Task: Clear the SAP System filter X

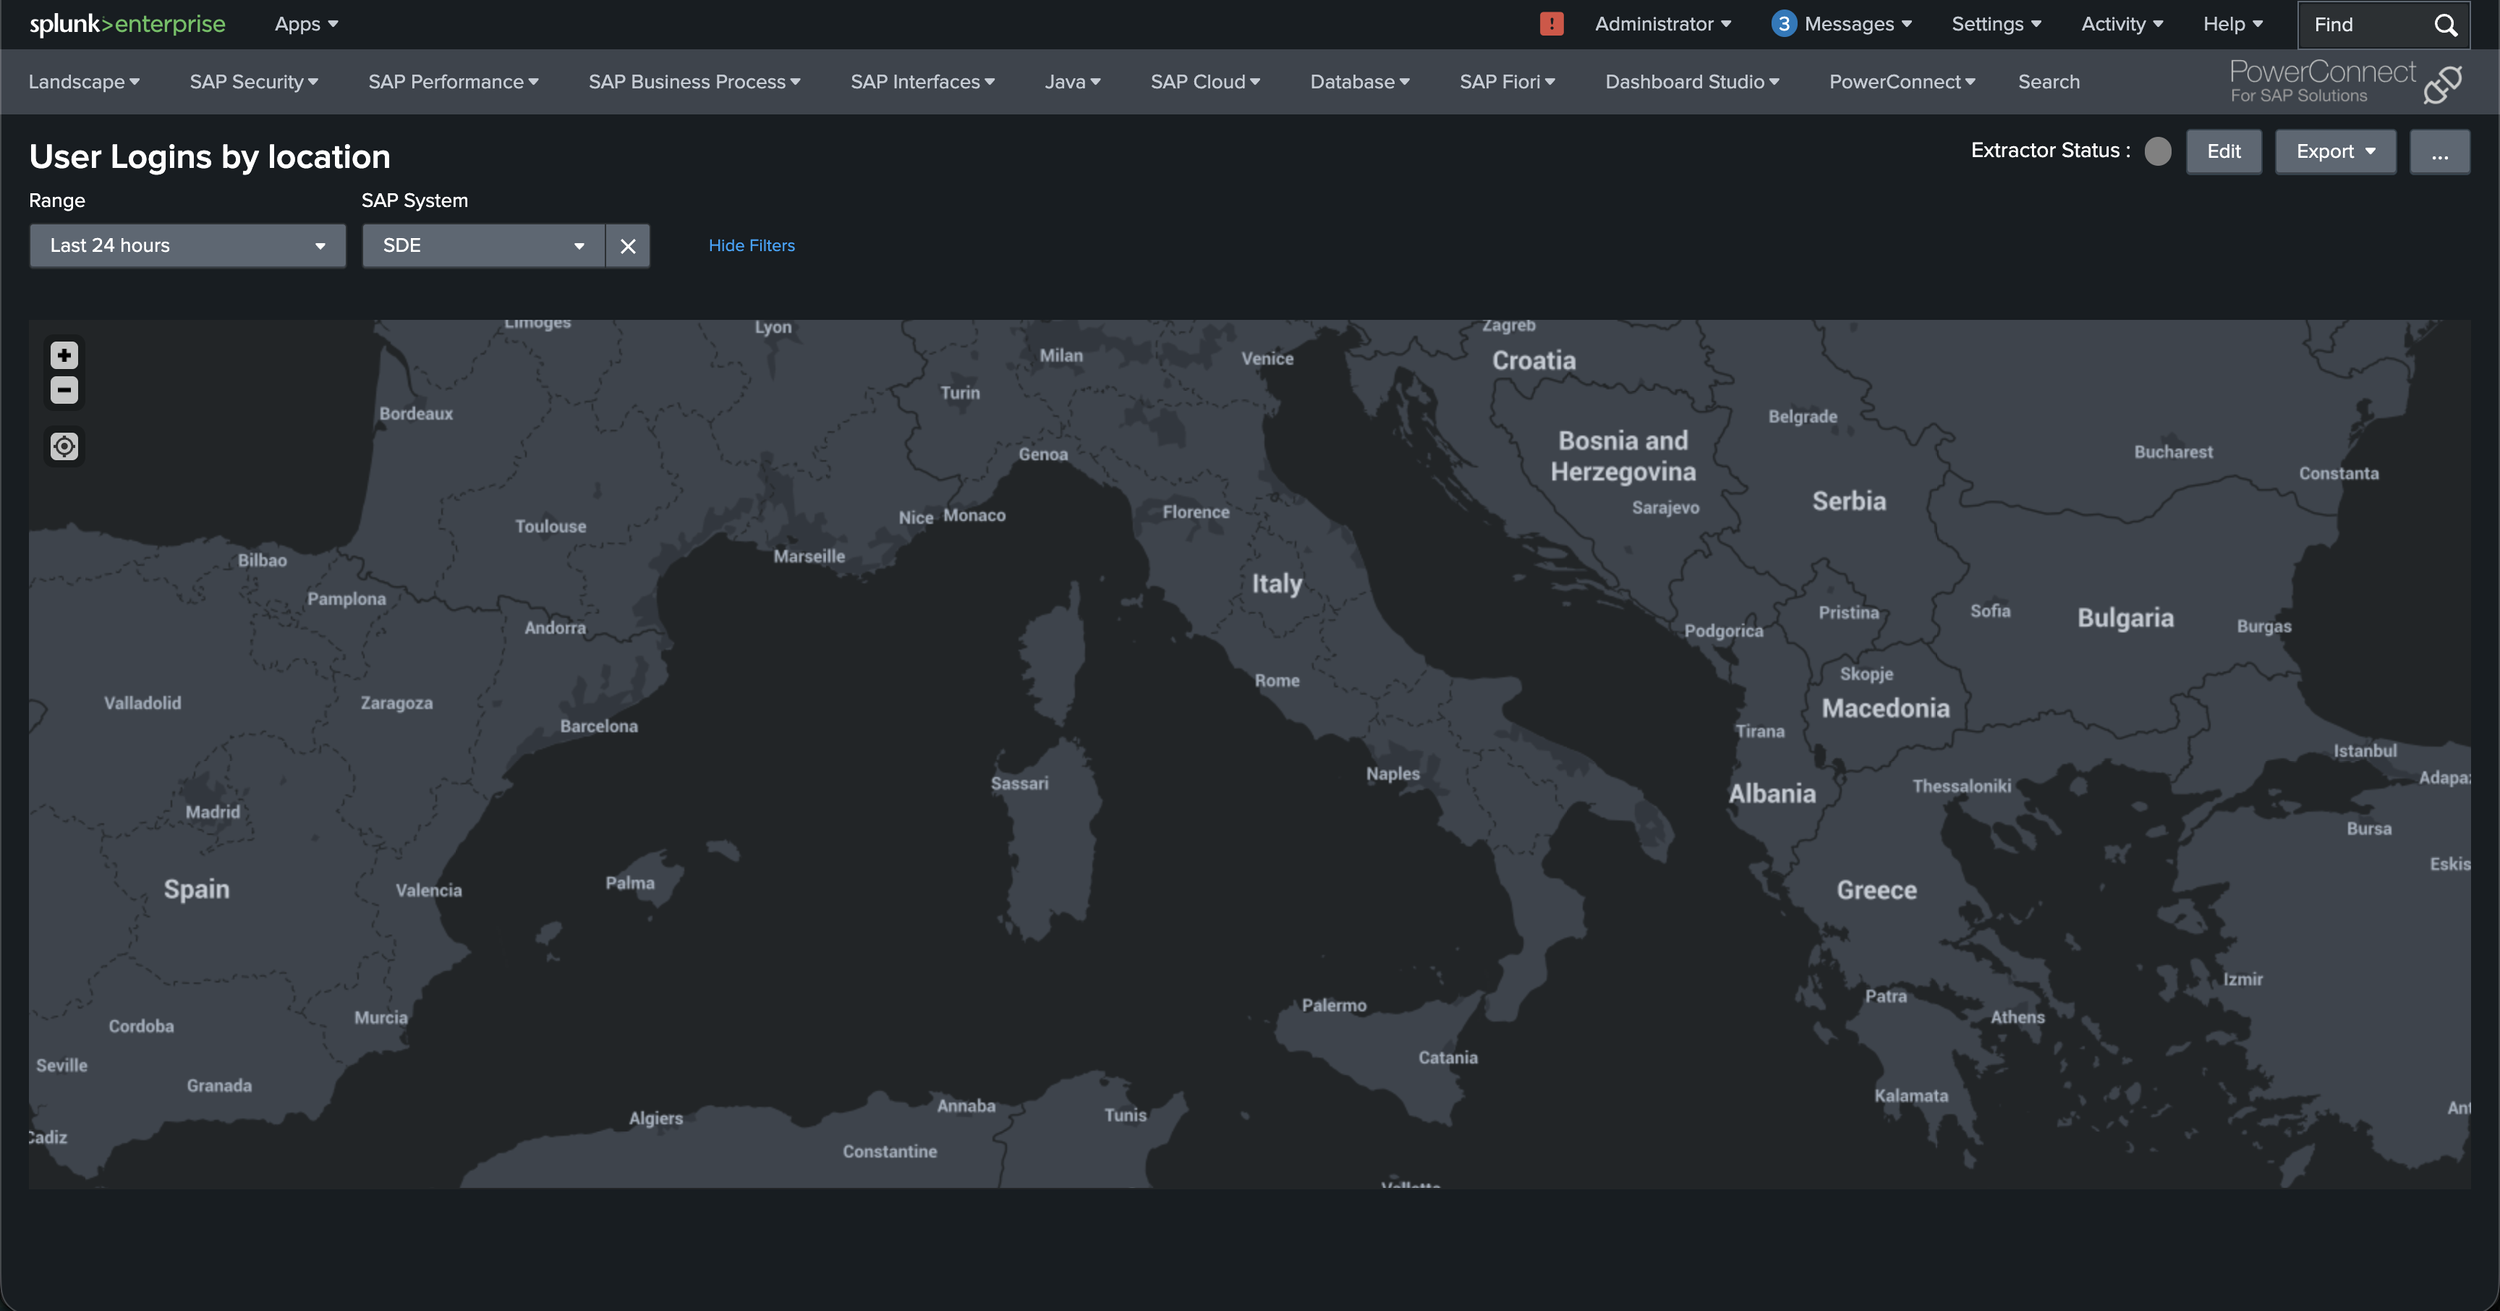Action: pyautogui.click(x=627, y=246)
